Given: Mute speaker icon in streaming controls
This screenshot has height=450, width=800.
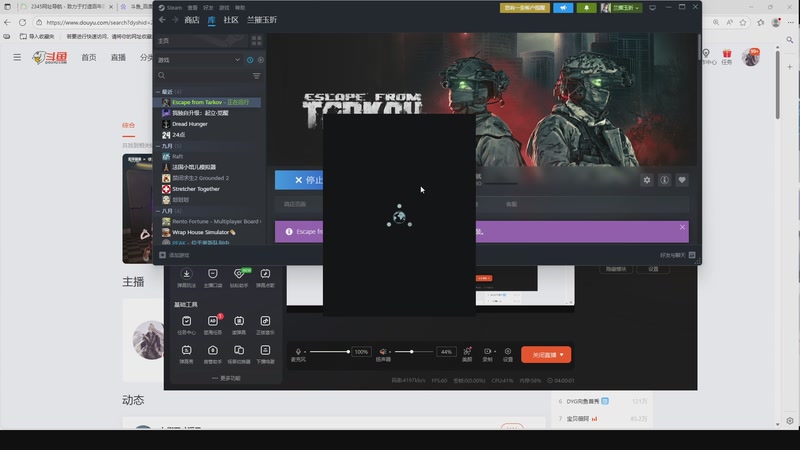Looking at the screenshot, I should click(x=383, y=352).
